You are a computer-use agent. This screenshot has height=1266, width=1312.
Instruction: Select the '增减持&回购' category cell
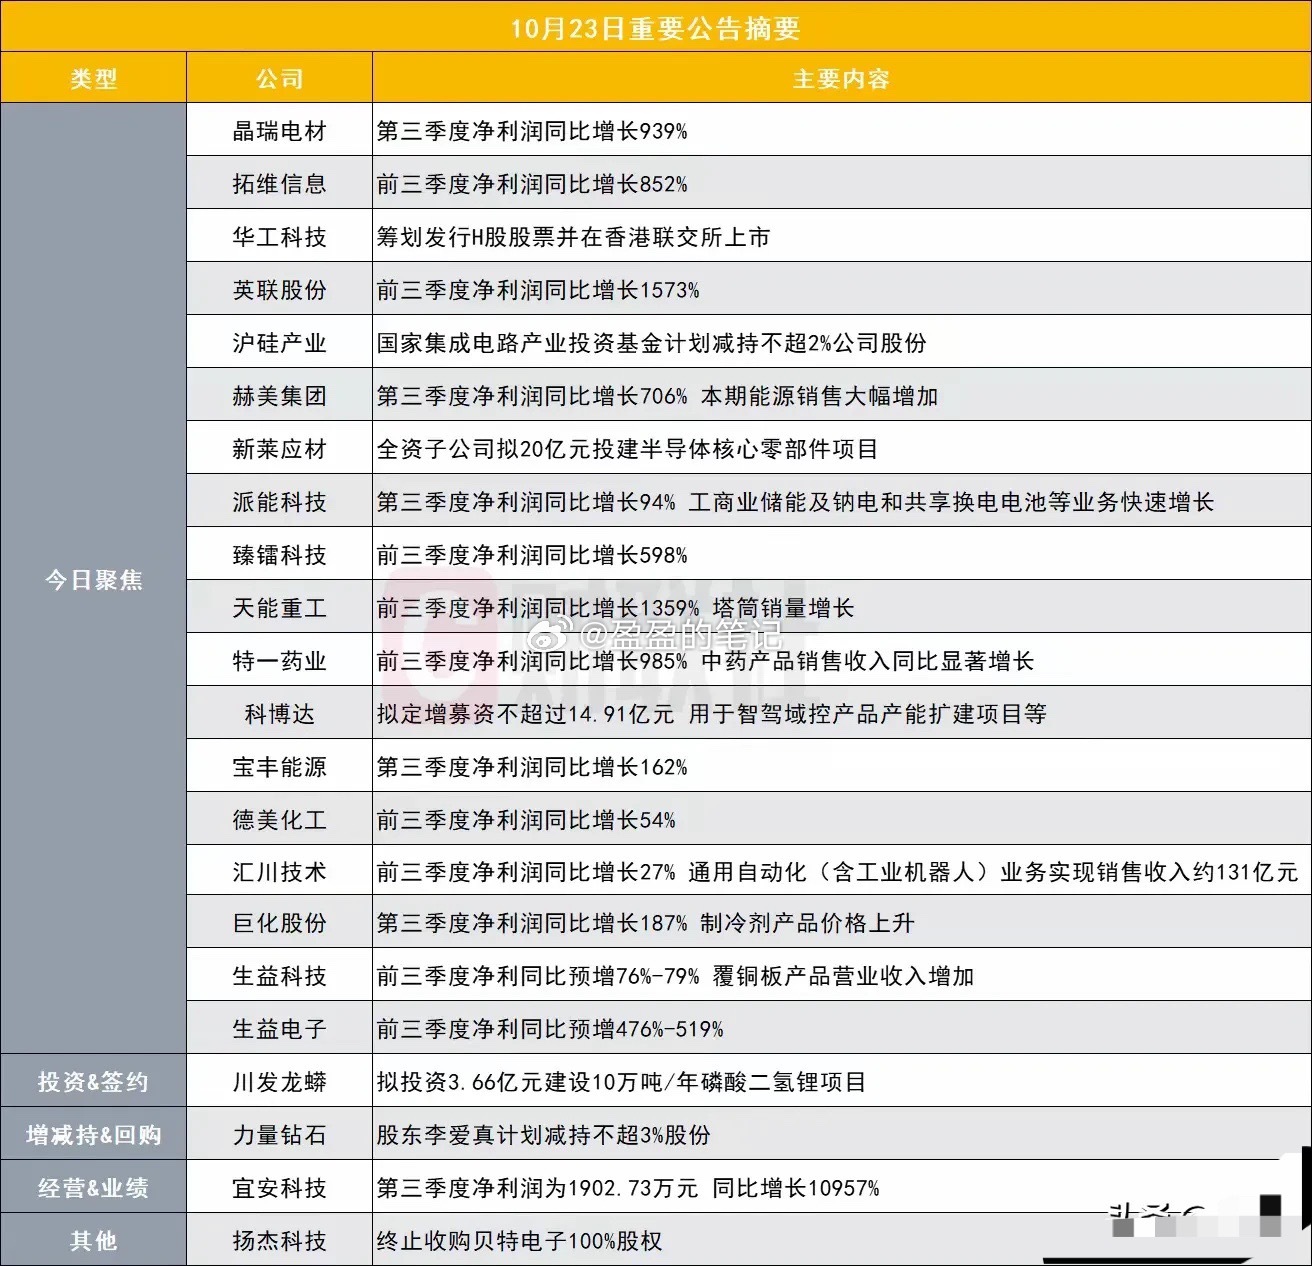point(93,1135)
